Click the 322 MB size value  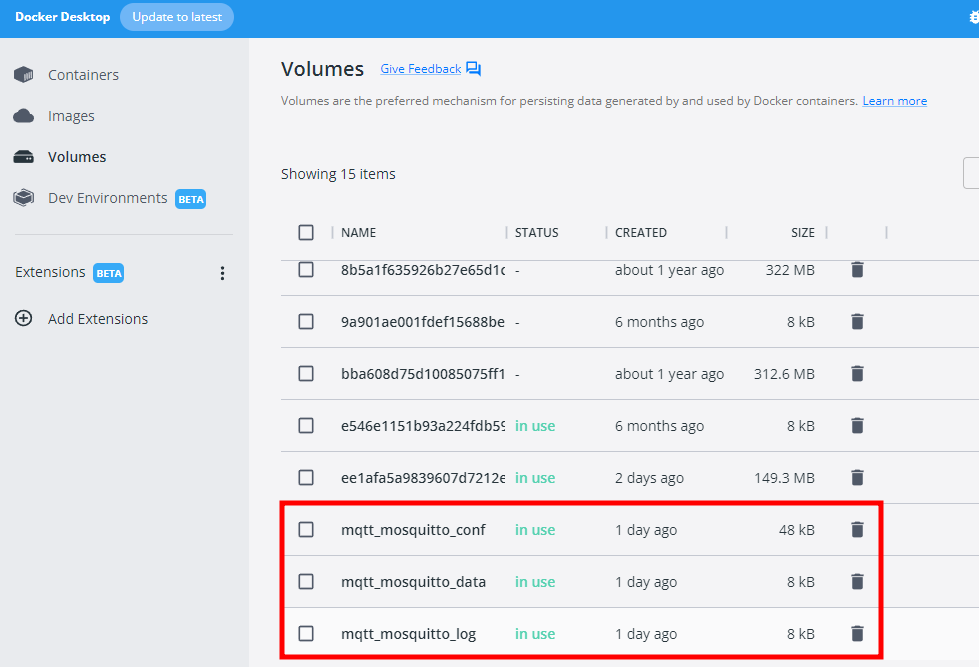click(x=790, y=270)
